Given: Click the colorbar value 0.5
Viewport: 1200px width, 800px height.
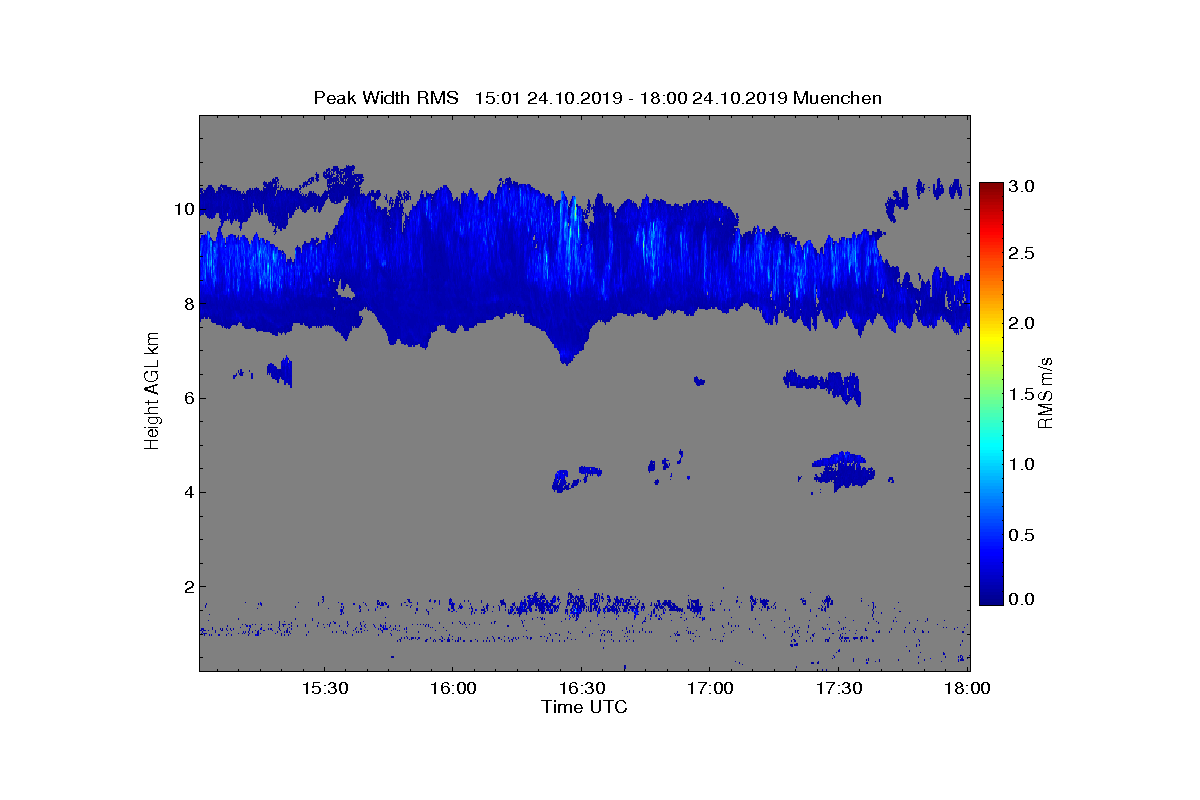Looking at the screenshot, I should pos(1023,535).
